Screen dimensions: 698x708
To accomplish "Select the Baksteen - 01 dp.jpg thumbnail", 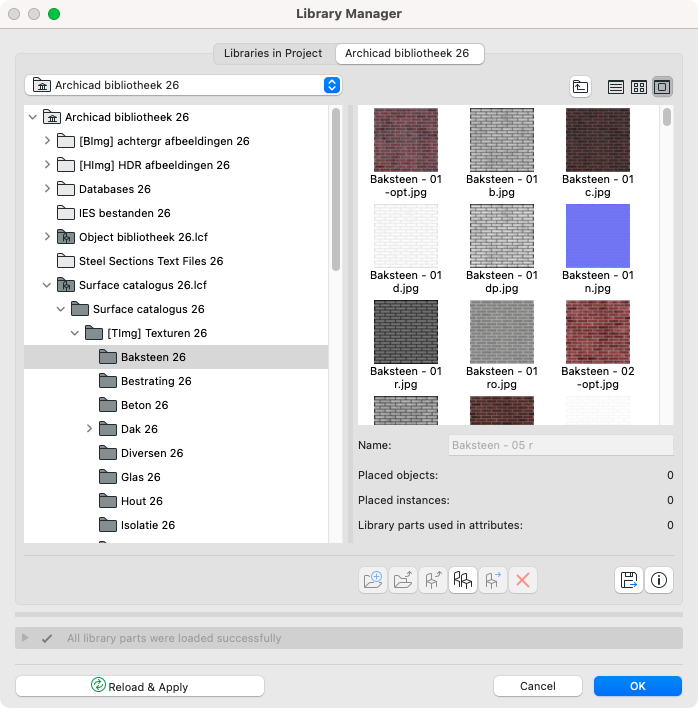I will [x=502, y=236].
